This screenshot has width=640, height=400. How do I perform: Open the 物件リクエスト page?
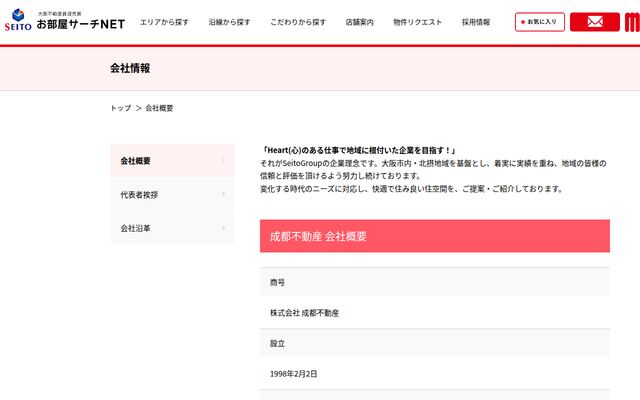[418, 22]
